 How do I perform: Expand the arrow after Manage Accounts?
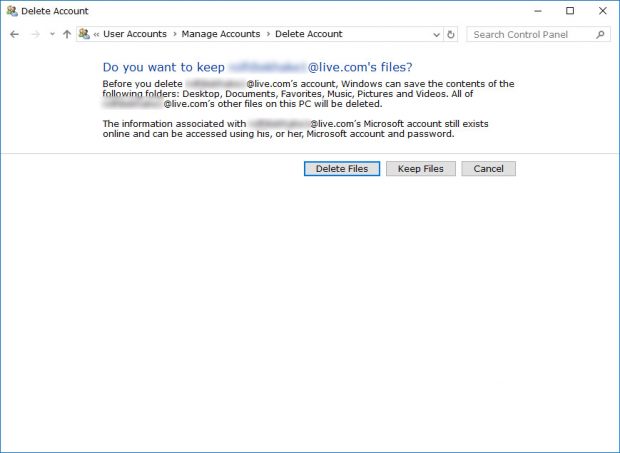[268, 34]
